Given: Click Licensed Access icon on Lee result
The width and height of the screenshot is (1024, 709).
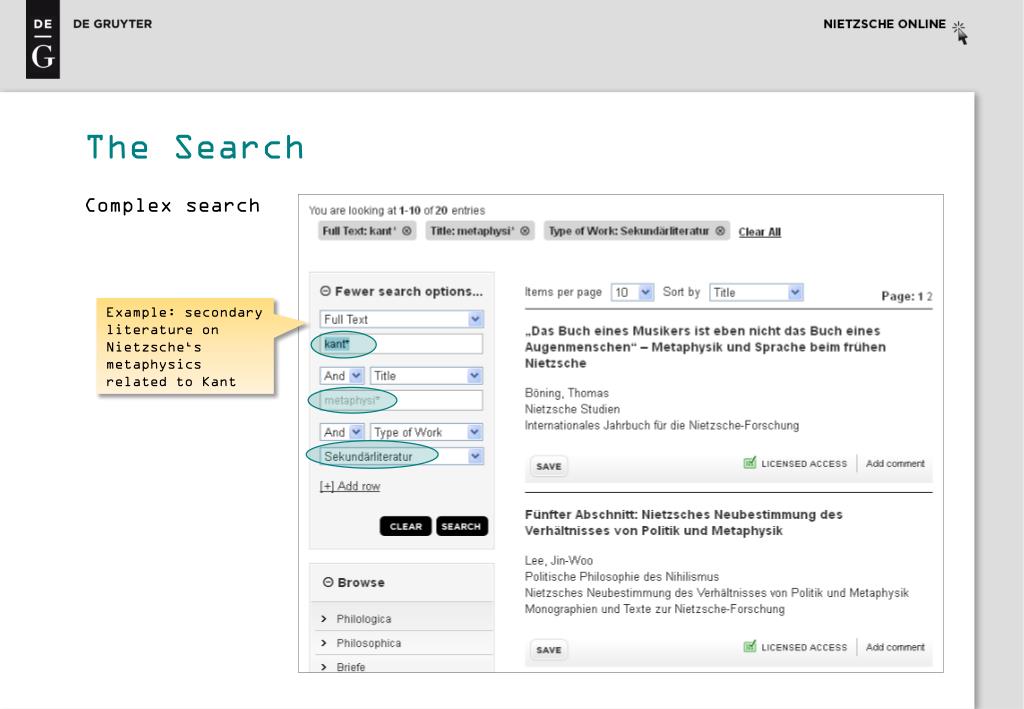Looking at the screenshot, I should pyautogui.click(x=750, y=646).
